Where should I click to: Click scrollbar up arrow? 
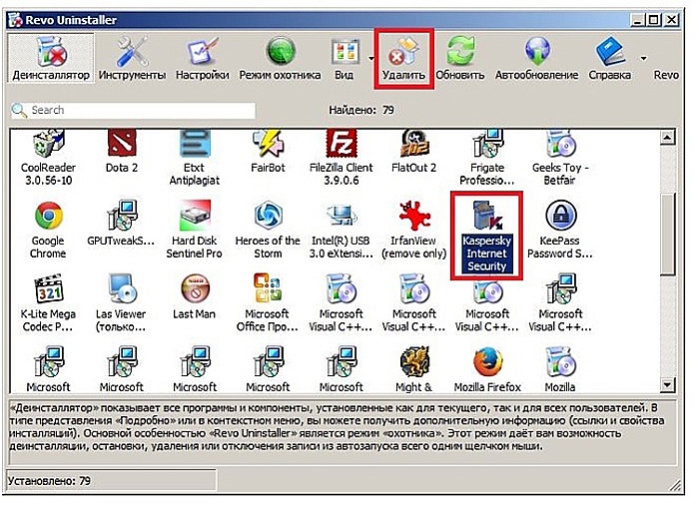tap(667, 137)
